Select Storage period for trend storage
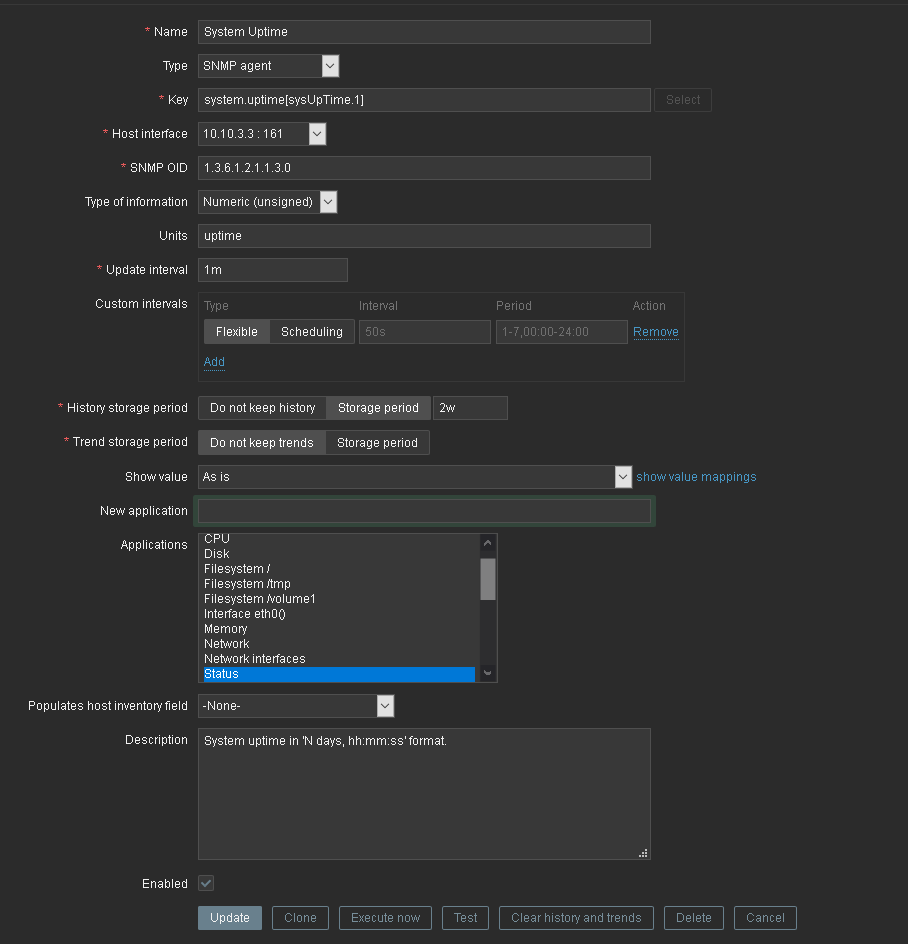908x944 pixels. (x=377, y=443)
